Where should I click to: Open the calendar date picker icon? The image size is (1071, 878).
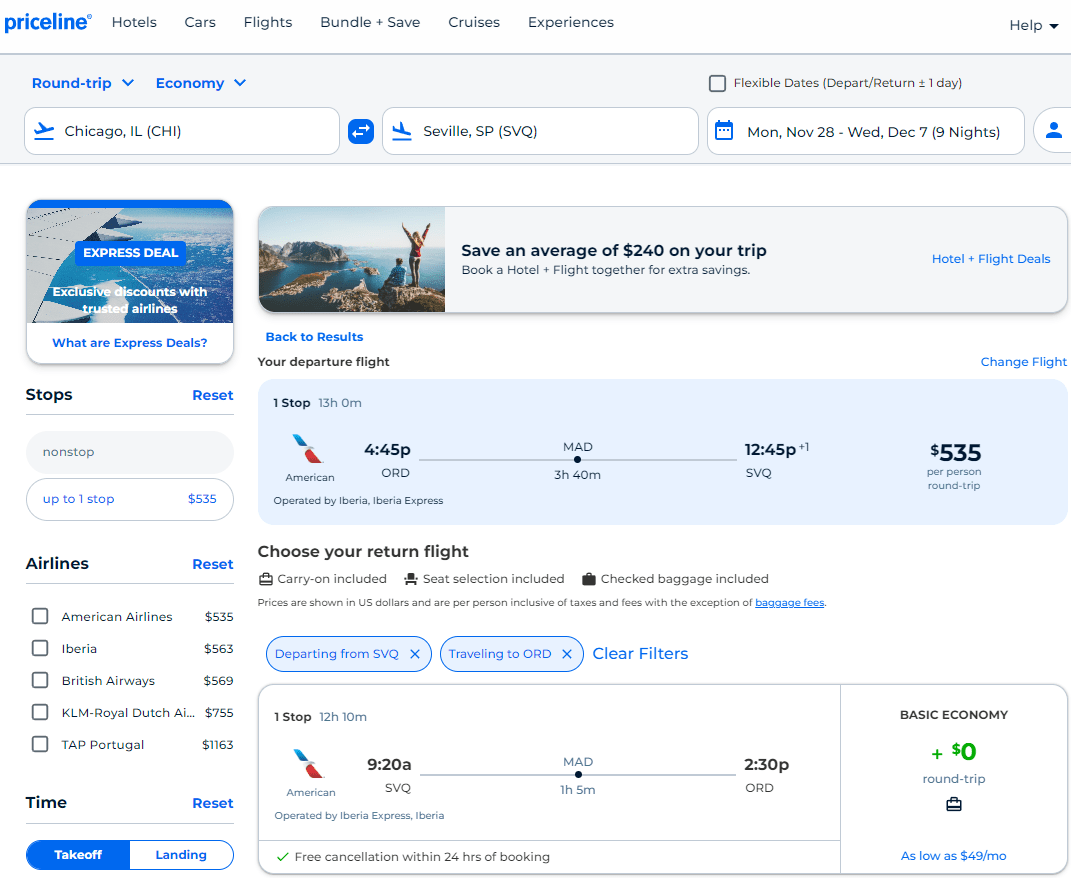(724, 131)
